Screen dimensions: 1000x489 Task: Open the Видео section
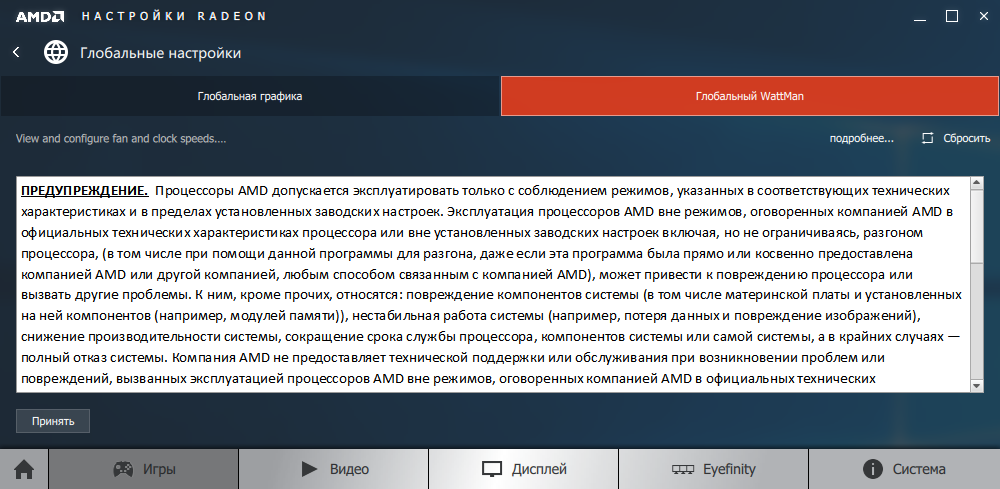(334, 470)
